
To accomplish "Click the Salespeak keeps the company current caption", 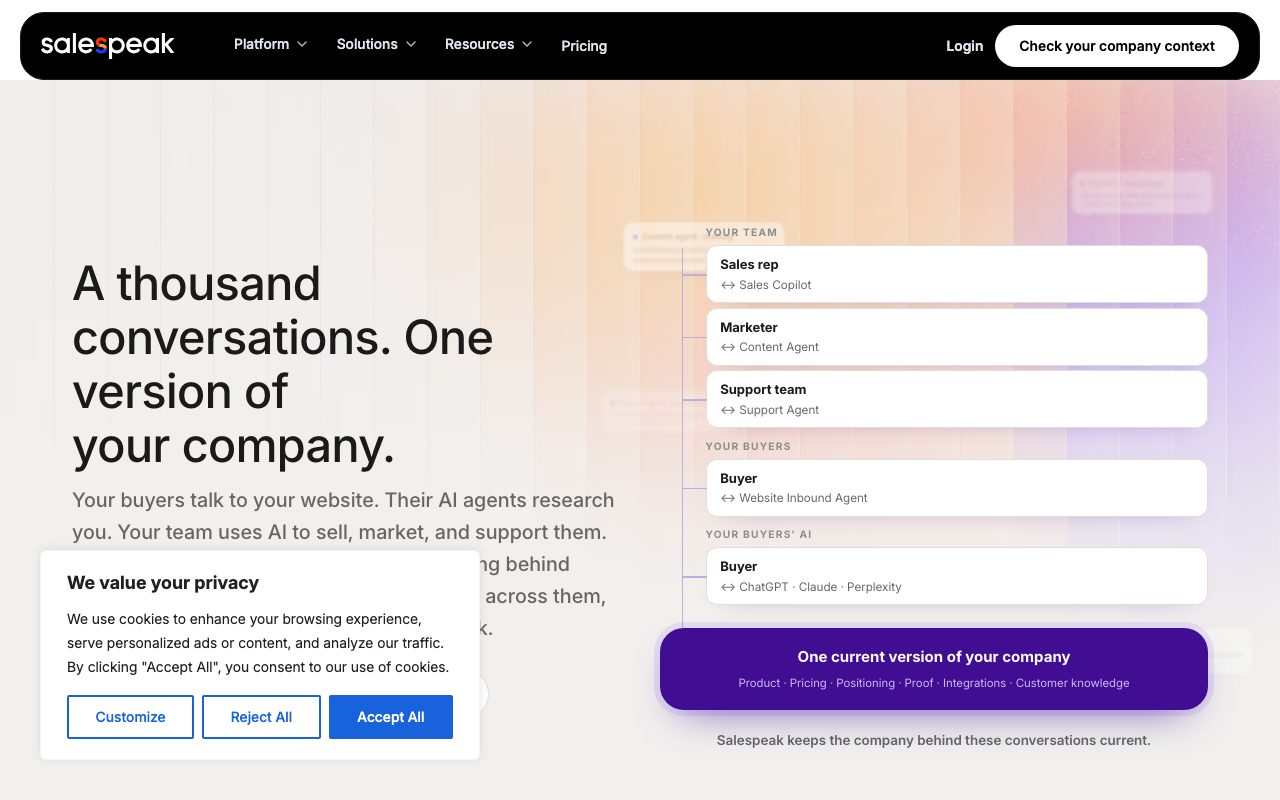I will 934,741.
